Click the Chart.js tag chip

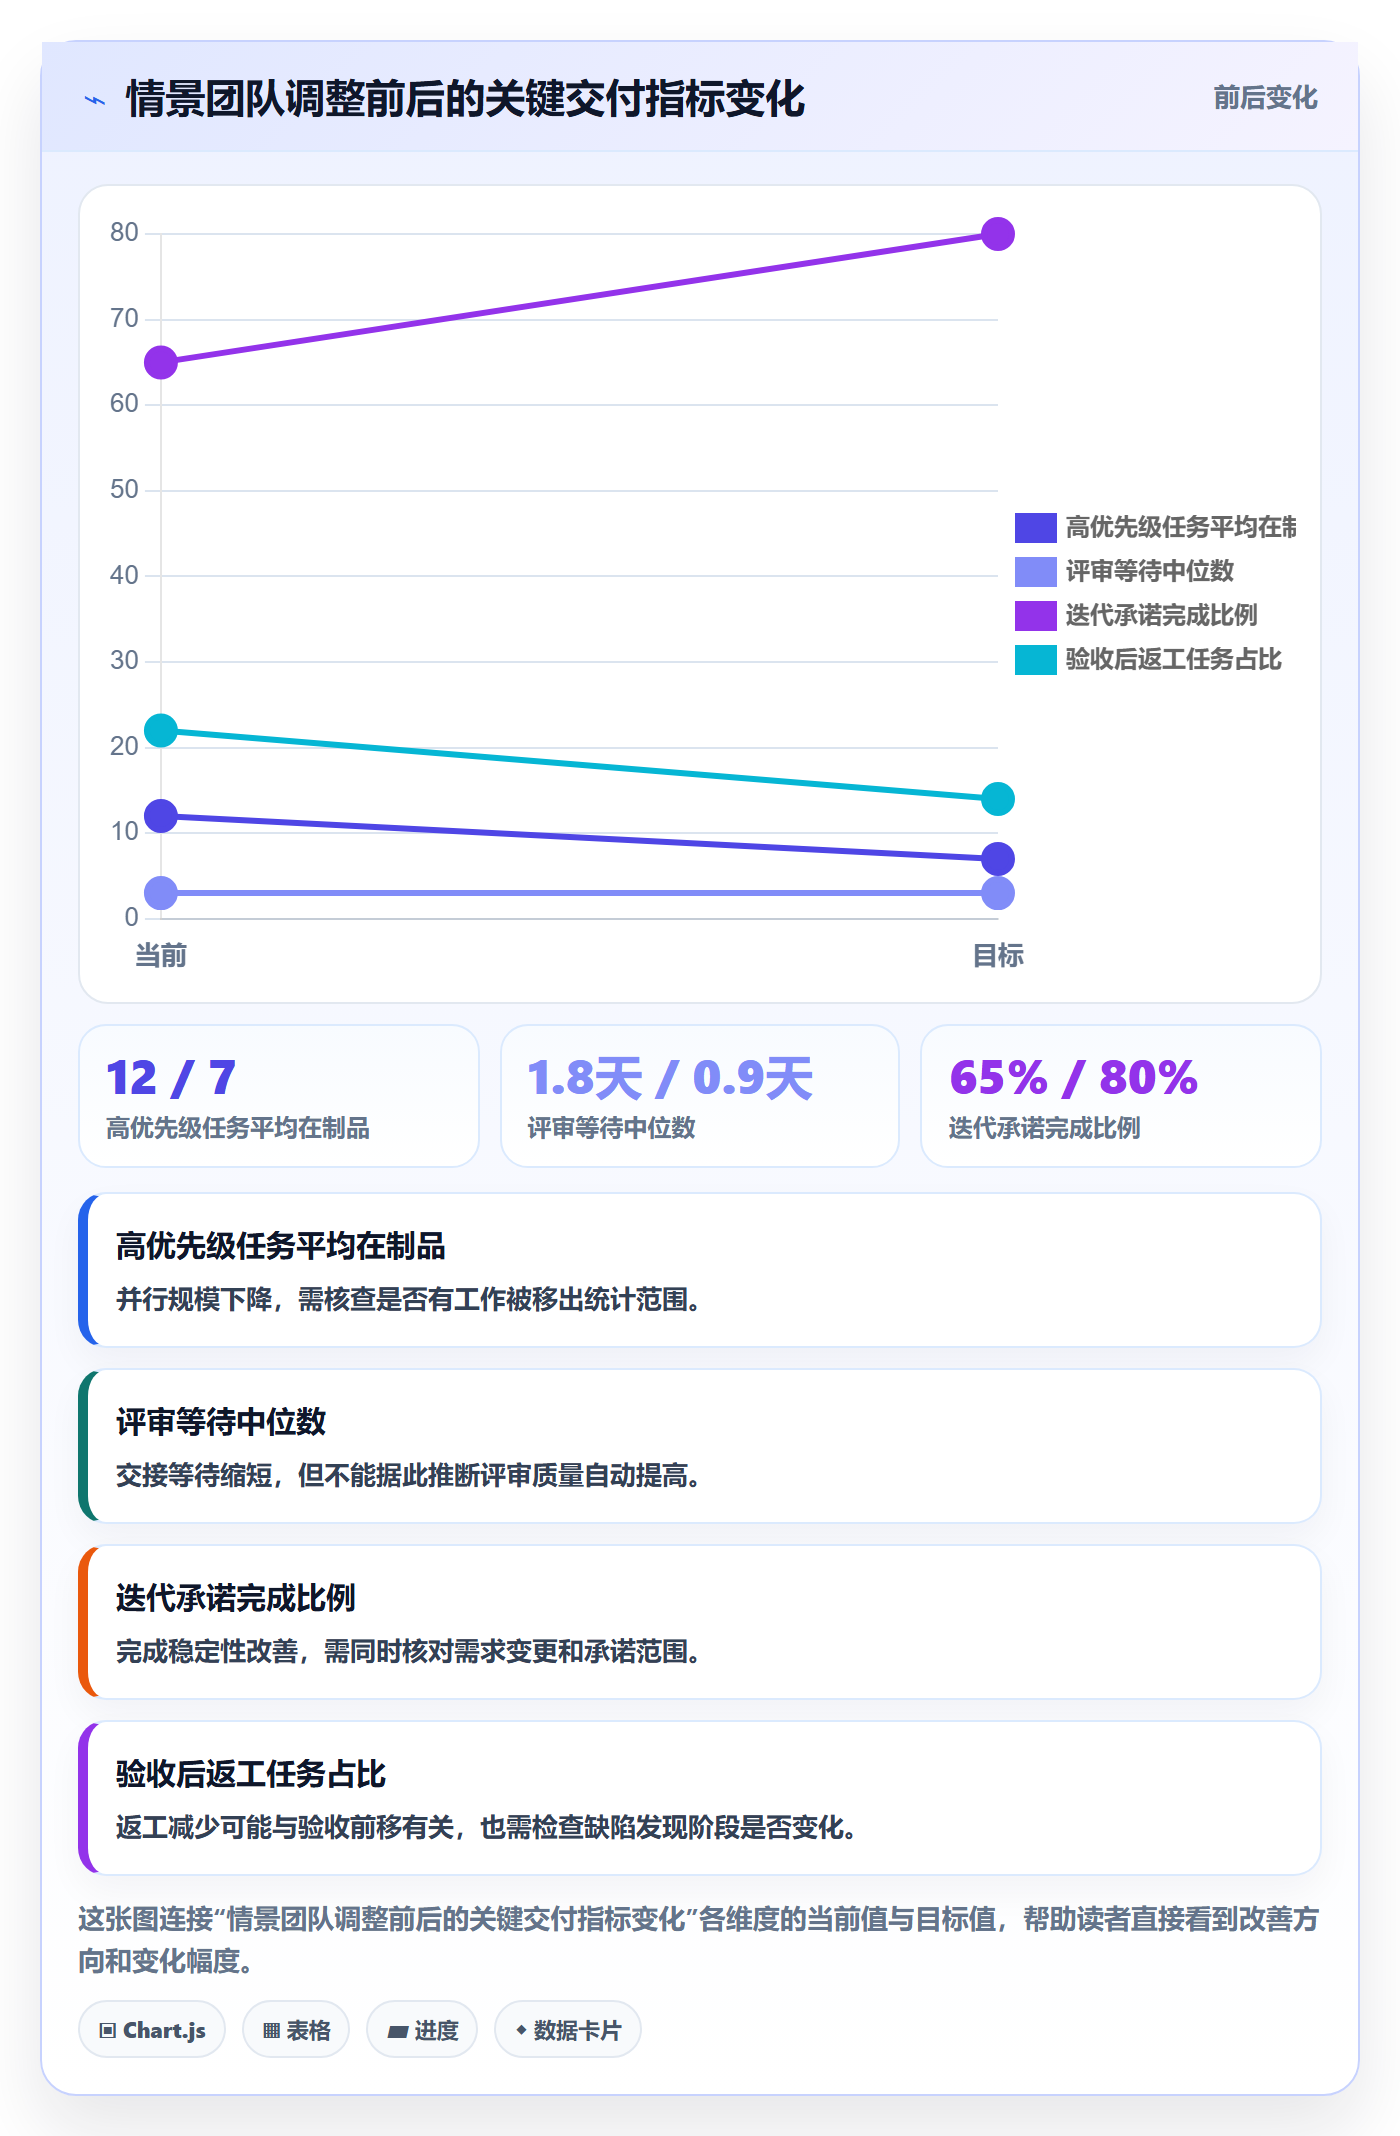(x=152, y=2030)
